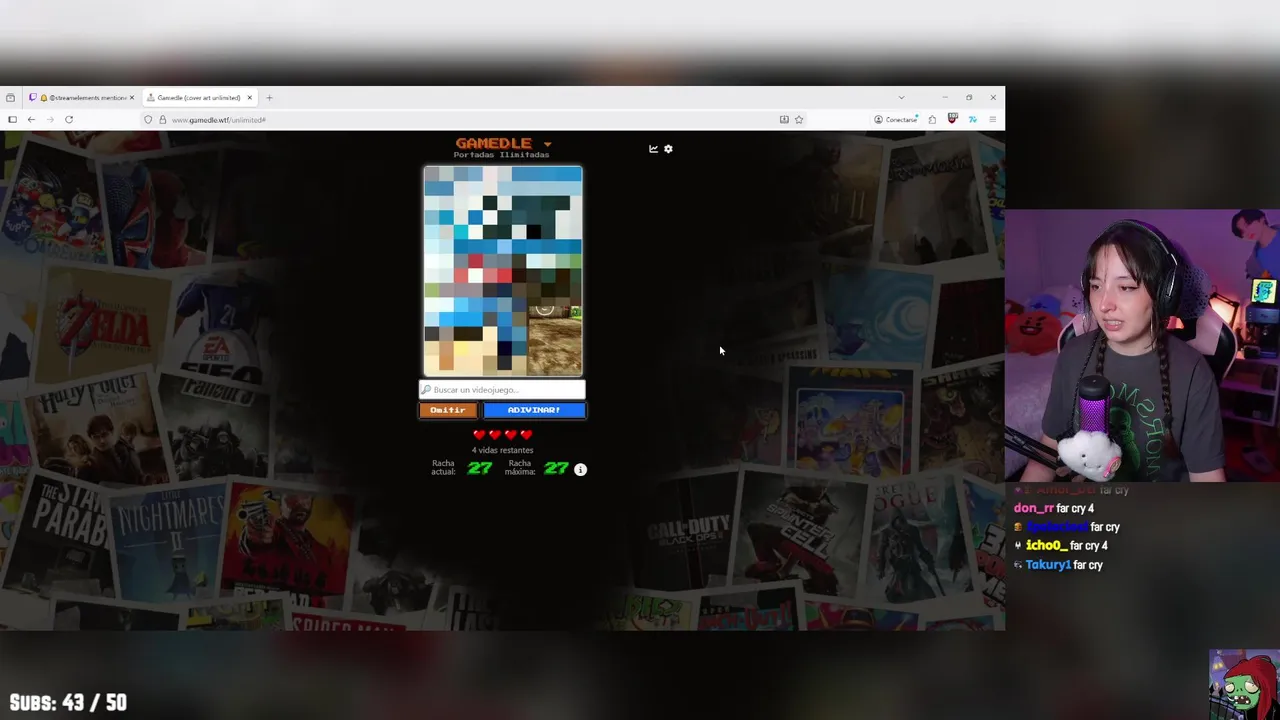Click the 'Portadas Ilimitadas' subtitle
The width and height of the screenshot is (1280, 720).
coord(501,156)
